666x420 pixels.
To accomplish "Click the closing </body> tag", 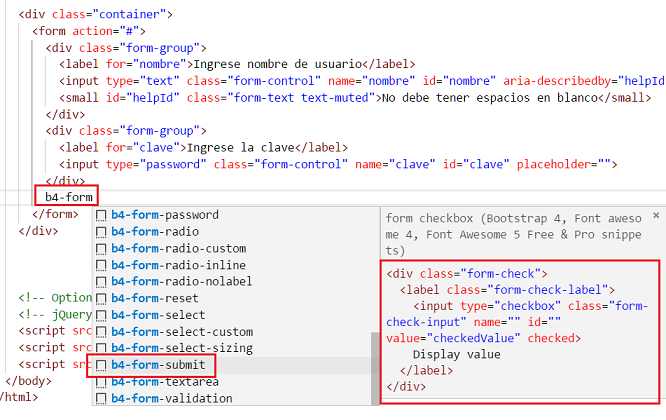I will point(28,381).
